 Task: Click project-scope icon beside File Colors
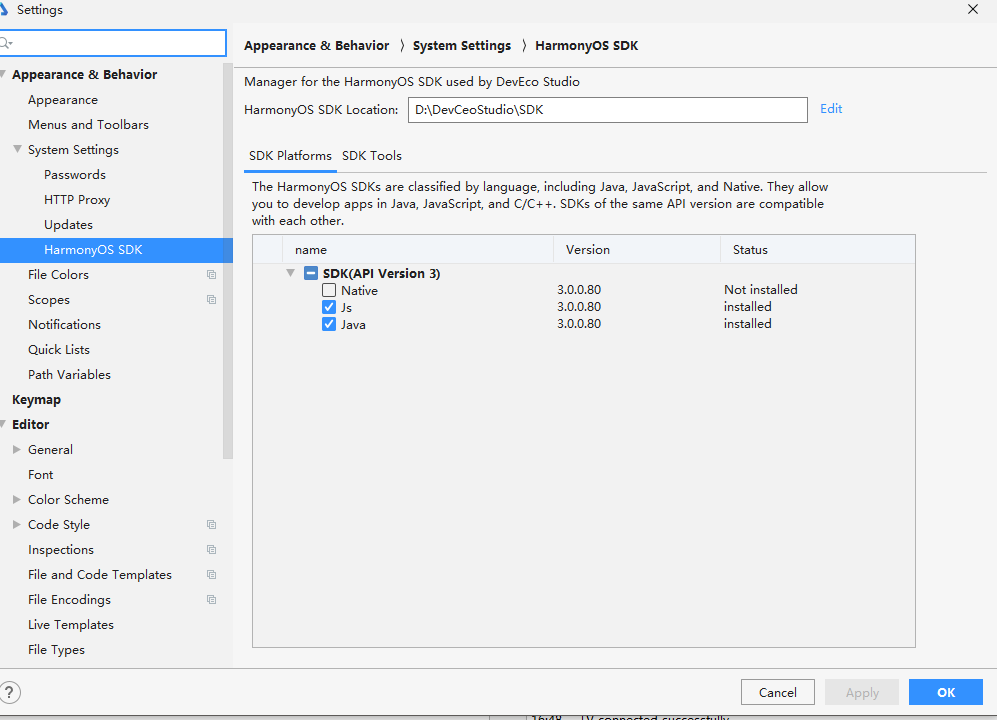point(211,275)
